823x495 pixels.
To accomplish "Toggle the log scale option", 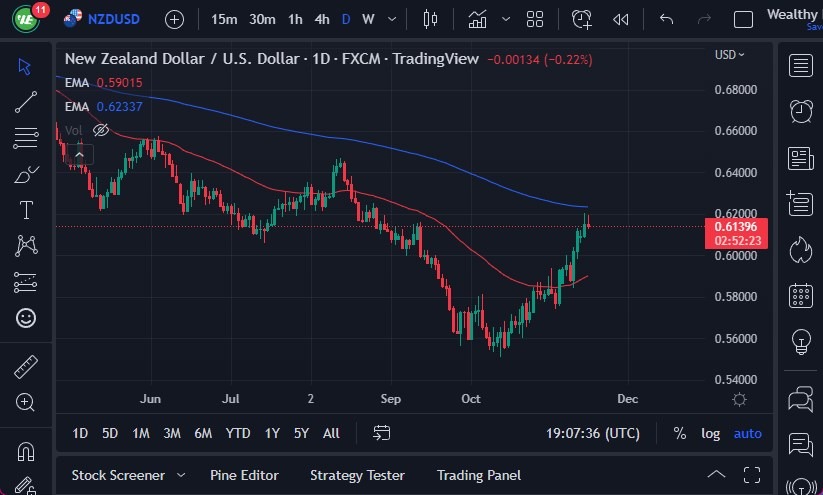I will pyautogui.click(x=710, y=433).
